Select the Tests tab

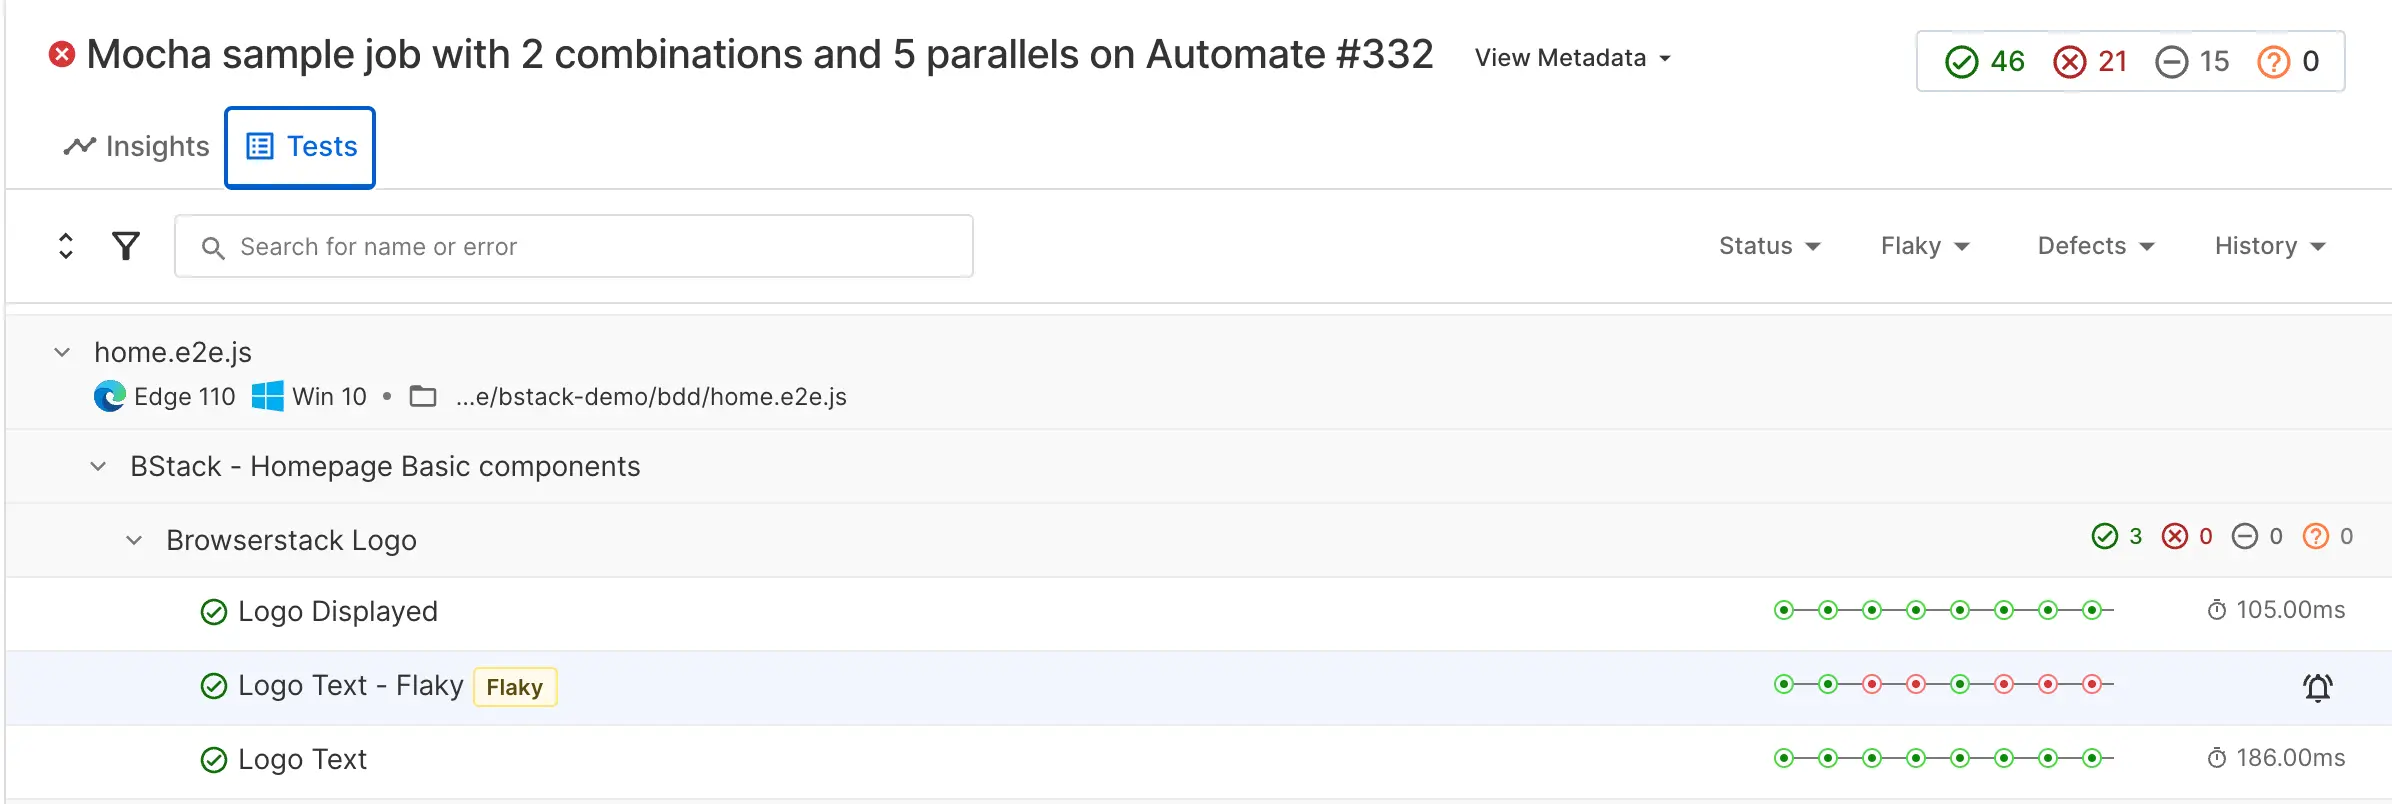point(300,147)
